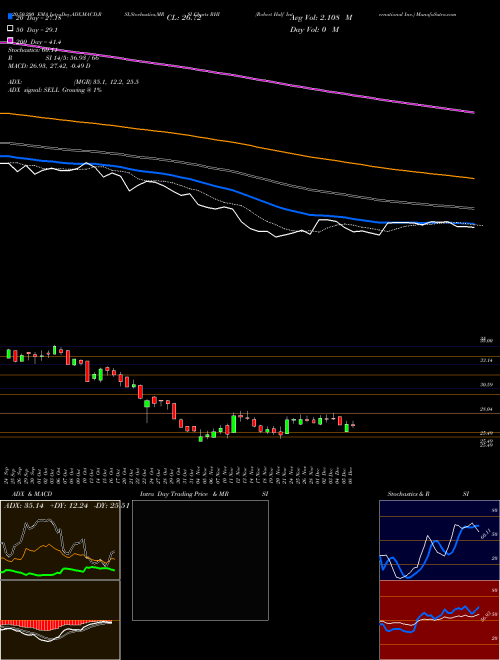500x660 pixels.
Task: Click the 28.04 price axis label
Action: pyautogui.click(x=486, y=409)
